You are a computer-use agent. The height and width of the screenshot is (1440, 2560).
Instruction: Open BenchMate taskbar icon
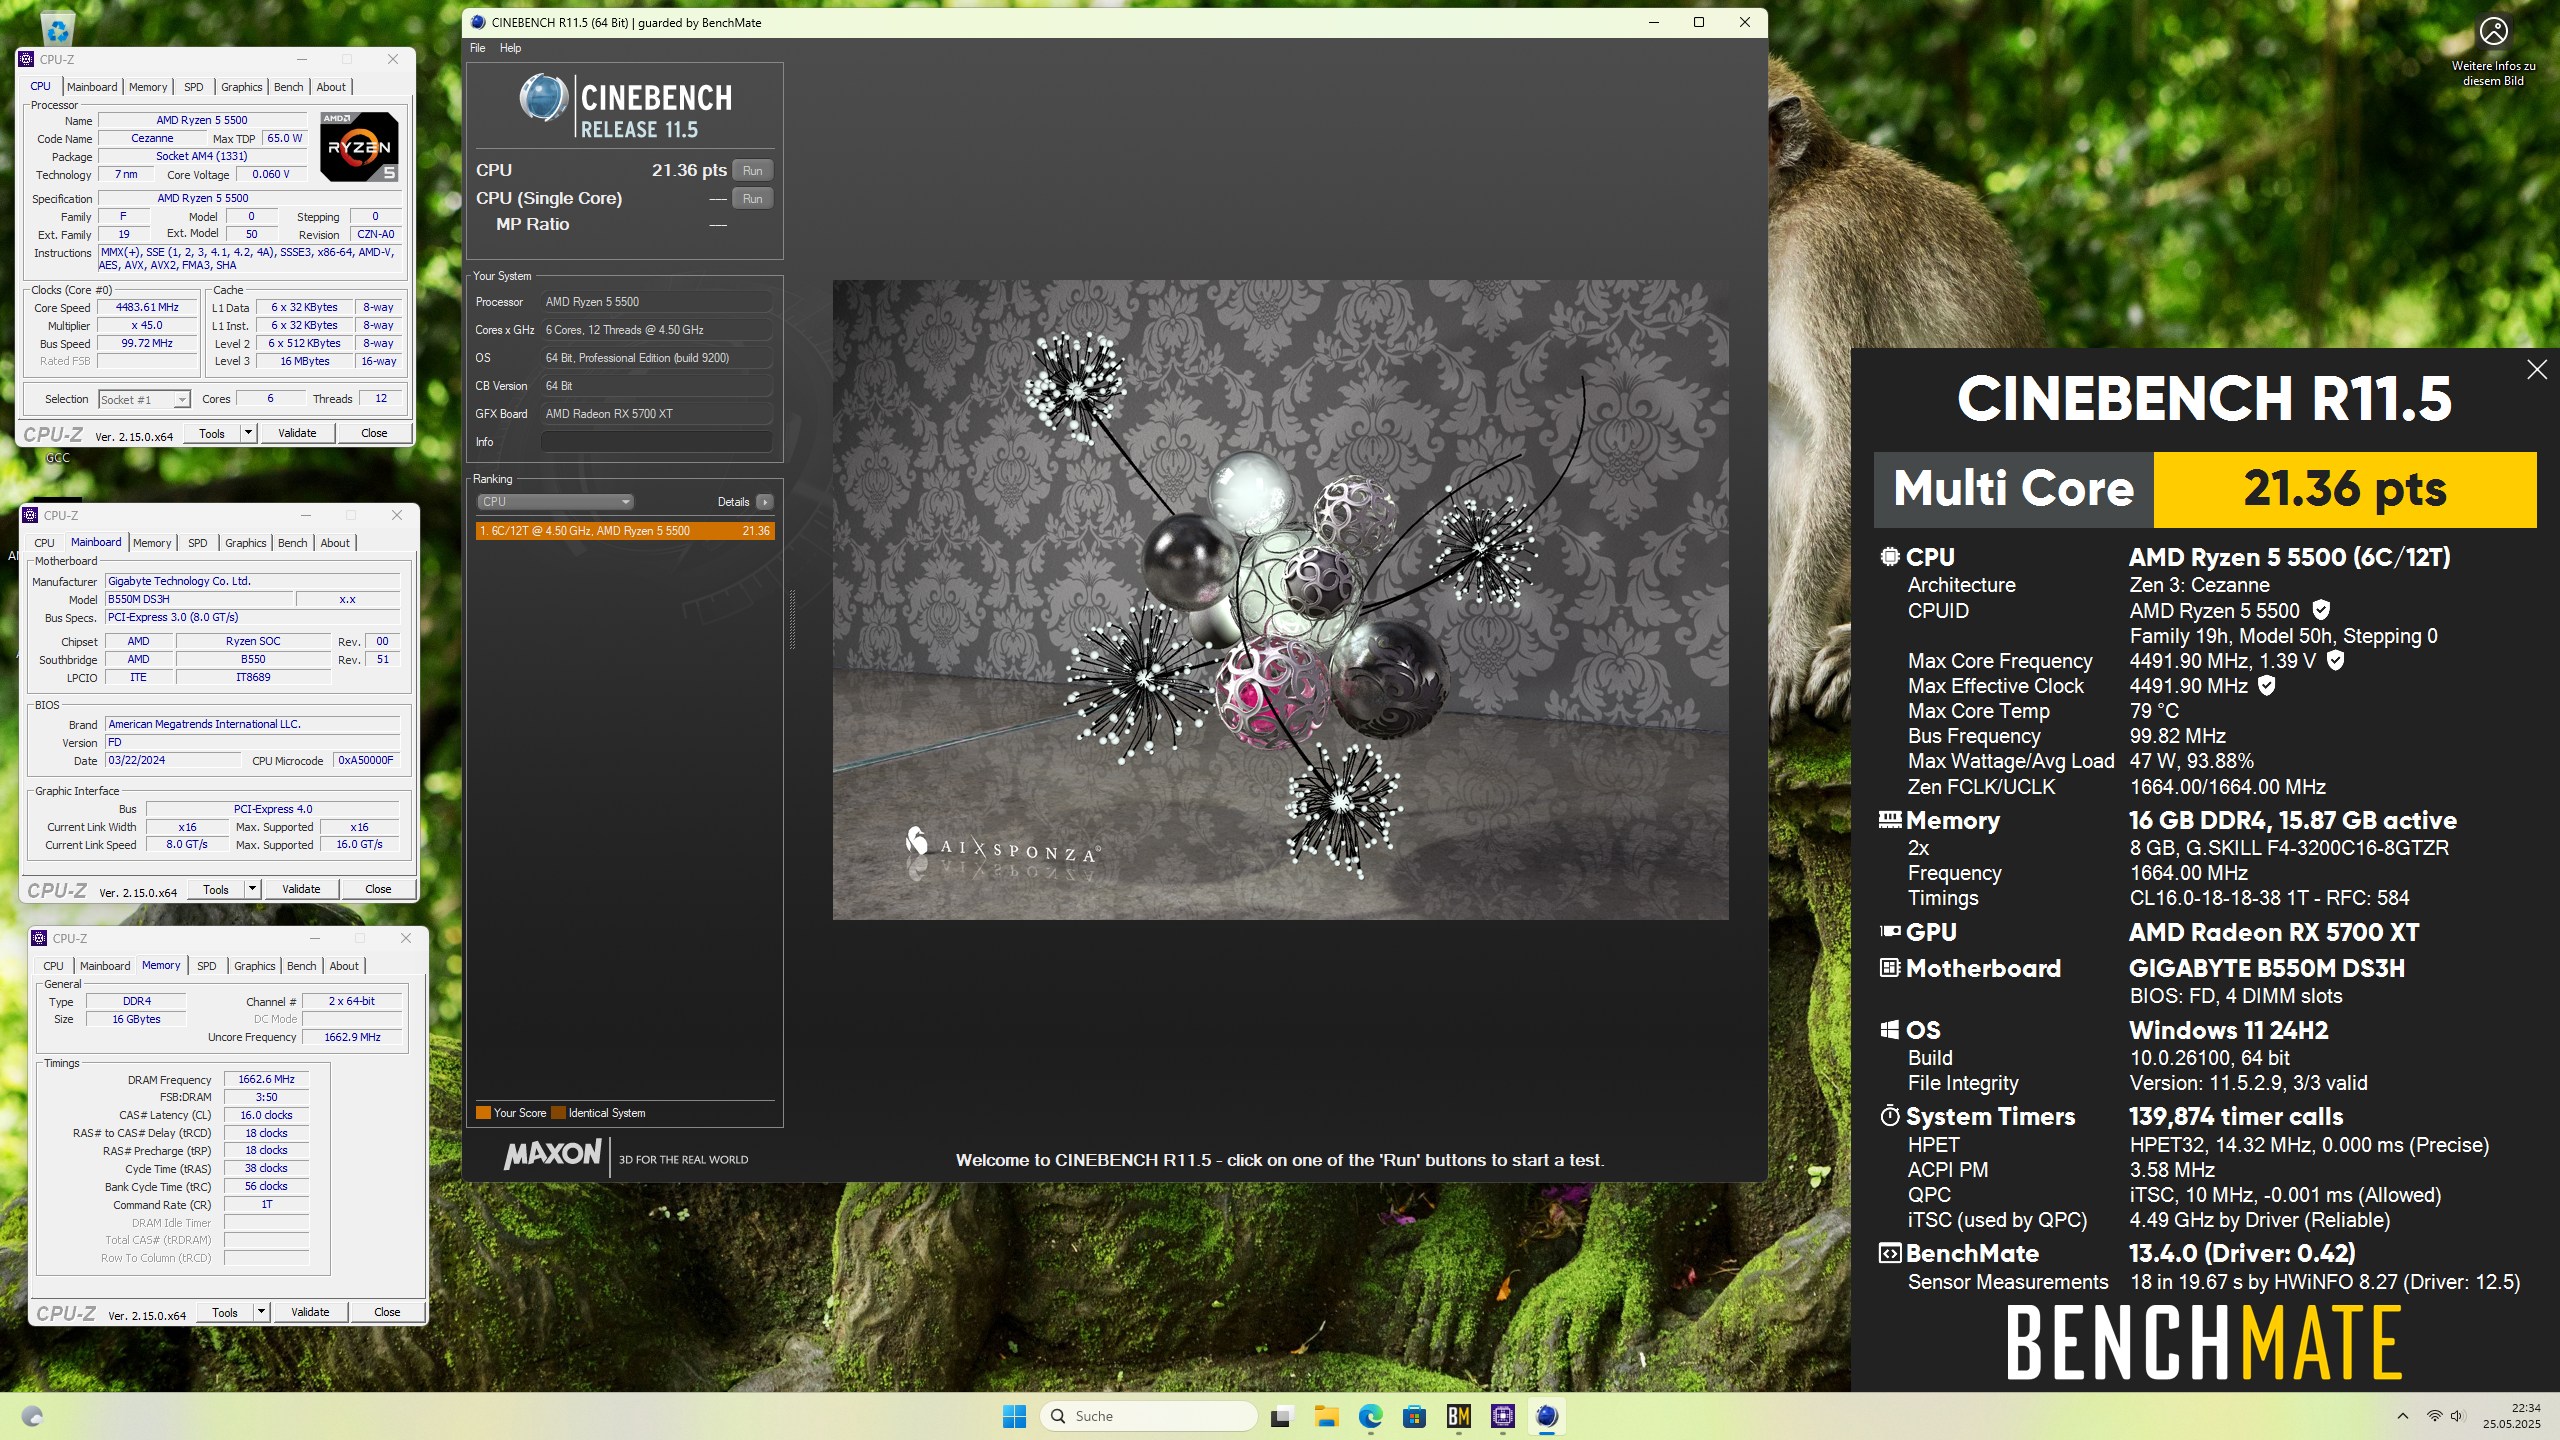(x=1458, y=1416)
